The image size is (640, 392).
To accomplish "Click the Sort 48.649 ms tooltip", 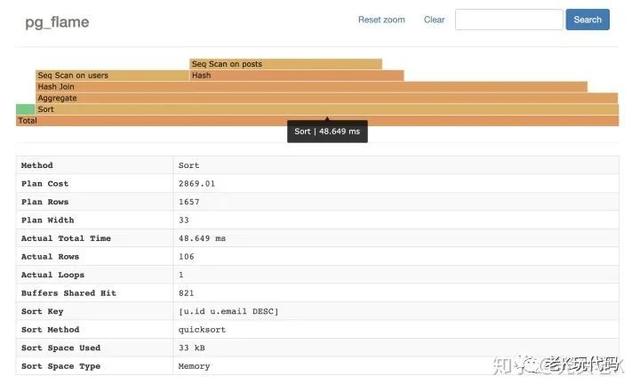I will 327,131.
